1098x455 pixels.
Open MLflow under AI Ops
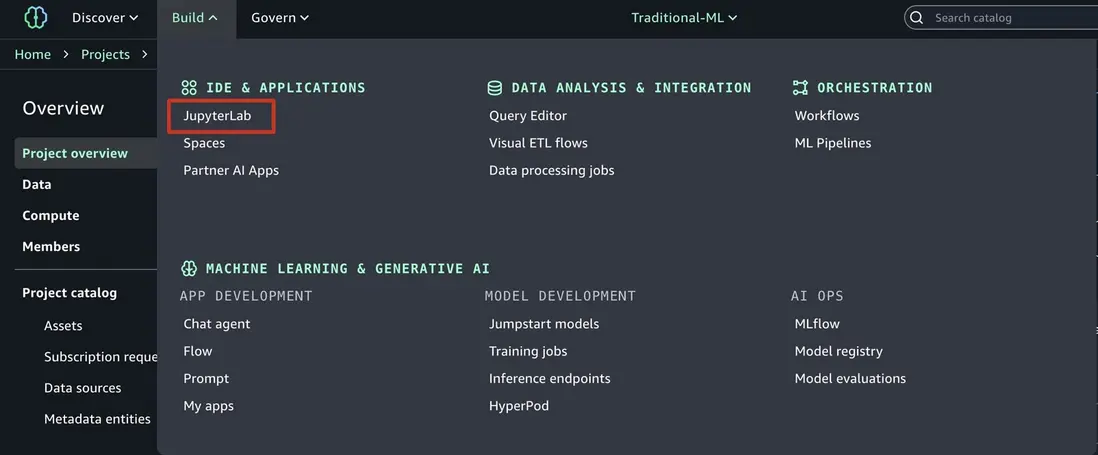tap(816, 324)
